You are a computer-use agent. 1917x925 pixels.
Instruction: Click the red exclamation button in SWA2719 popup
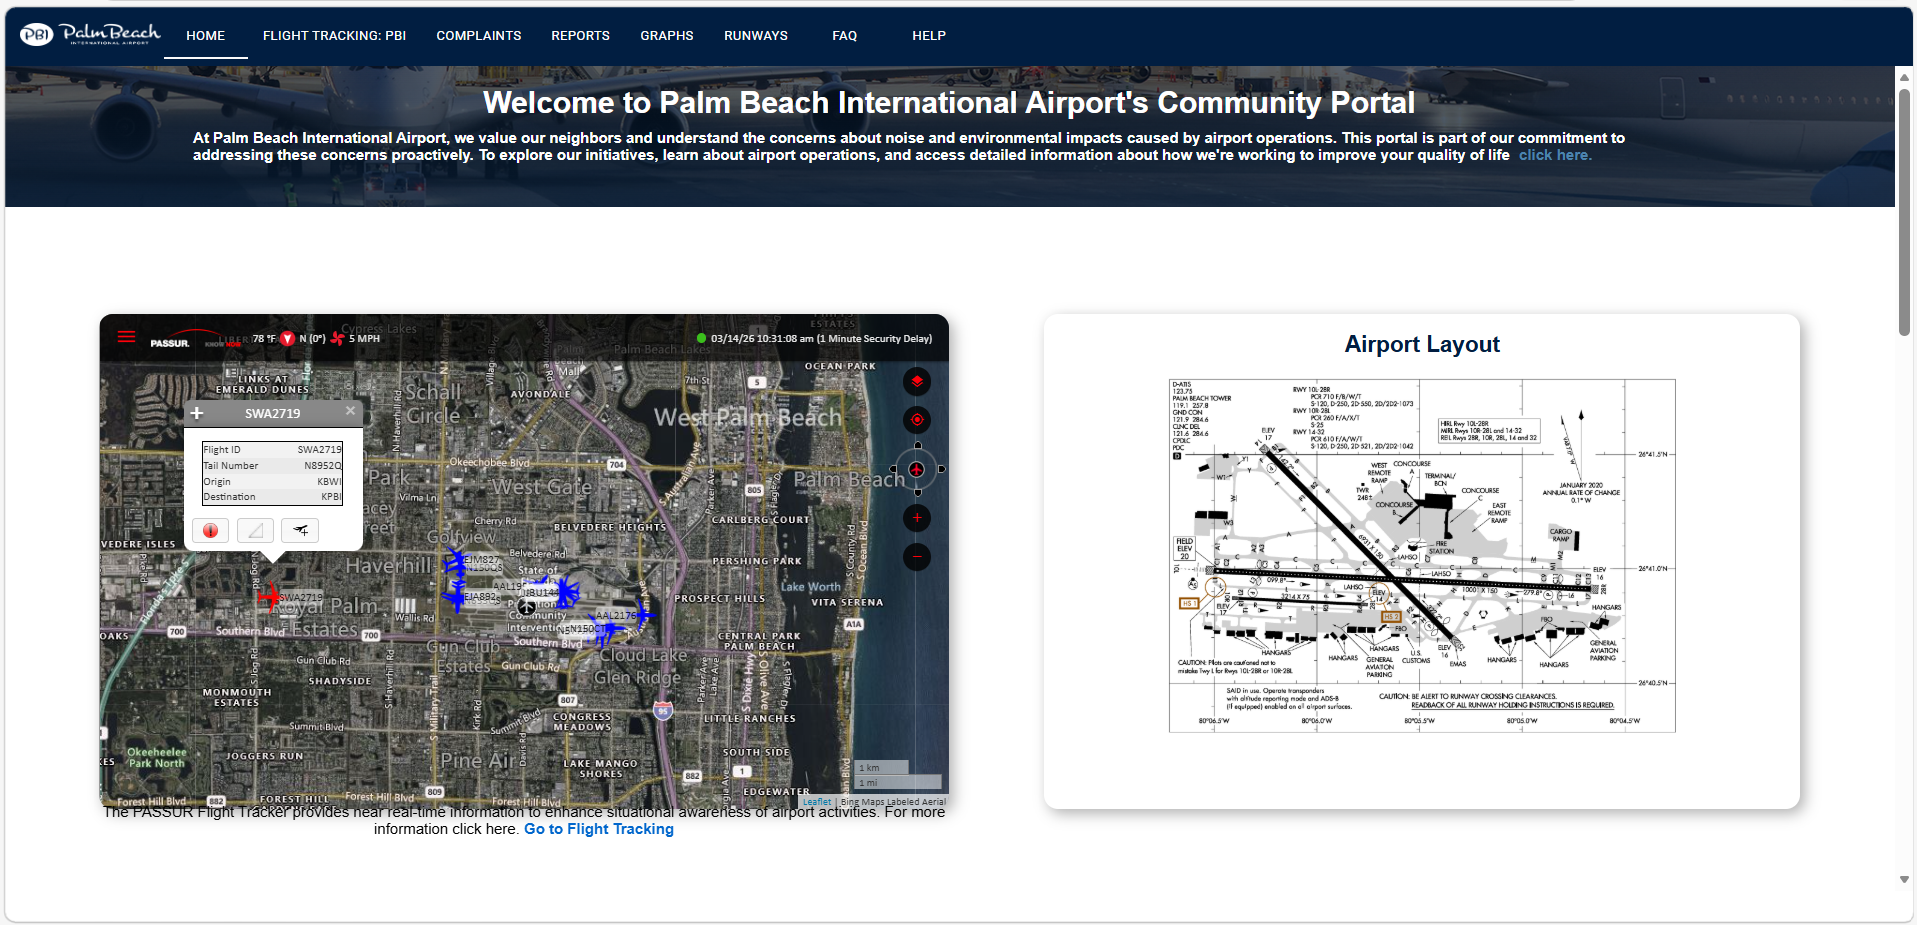pyautogui.click(x=211, y=531)
